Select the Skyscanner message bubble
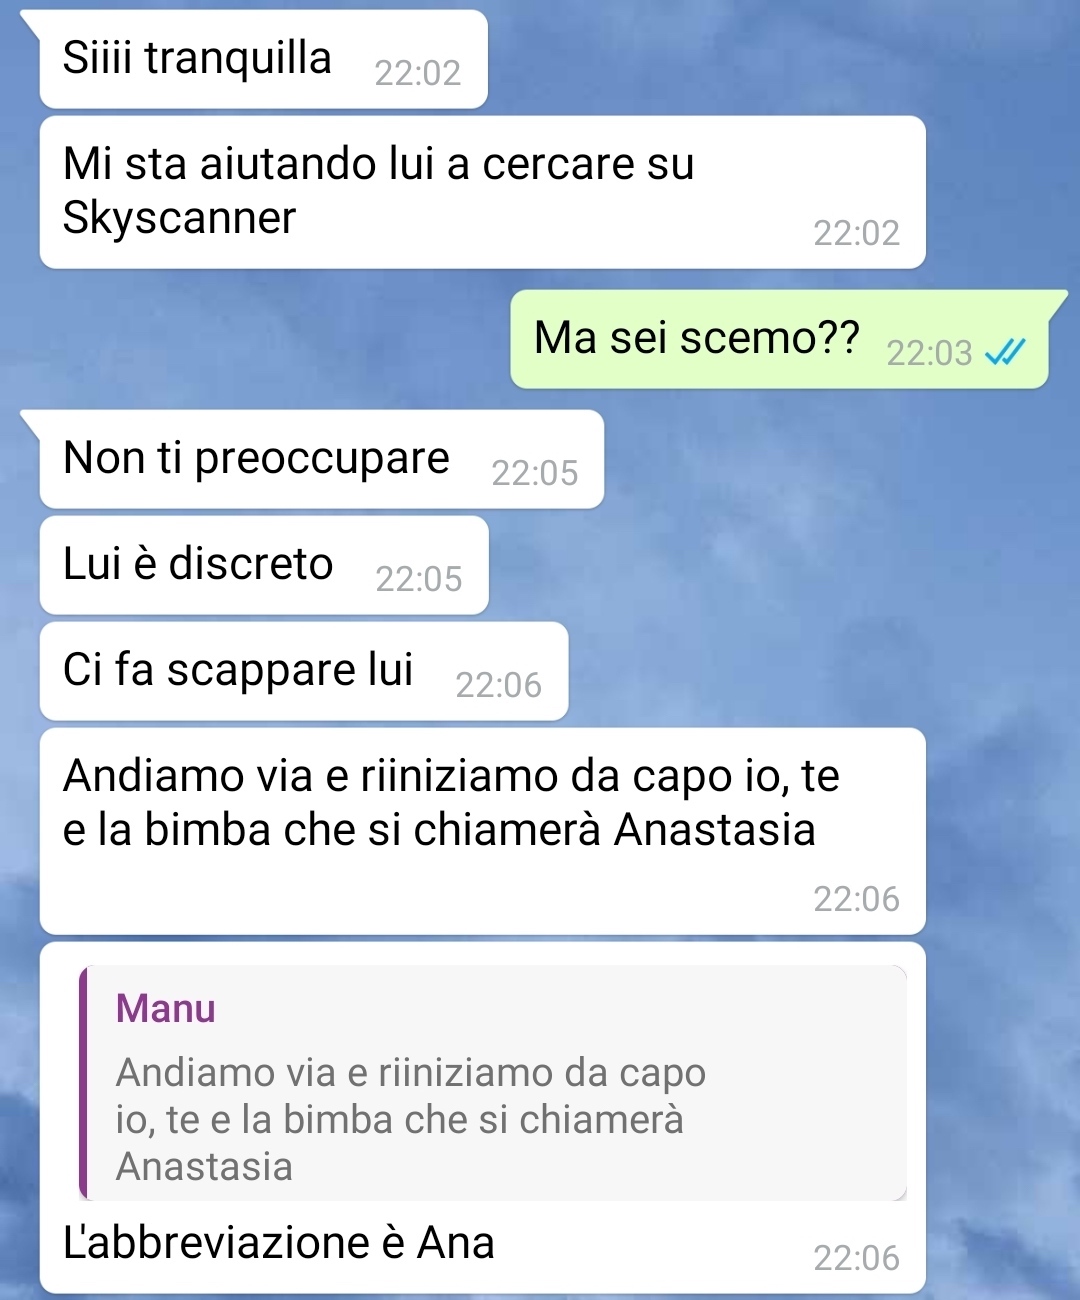This screenshot has height=1300, width=1080. [482, 192]
